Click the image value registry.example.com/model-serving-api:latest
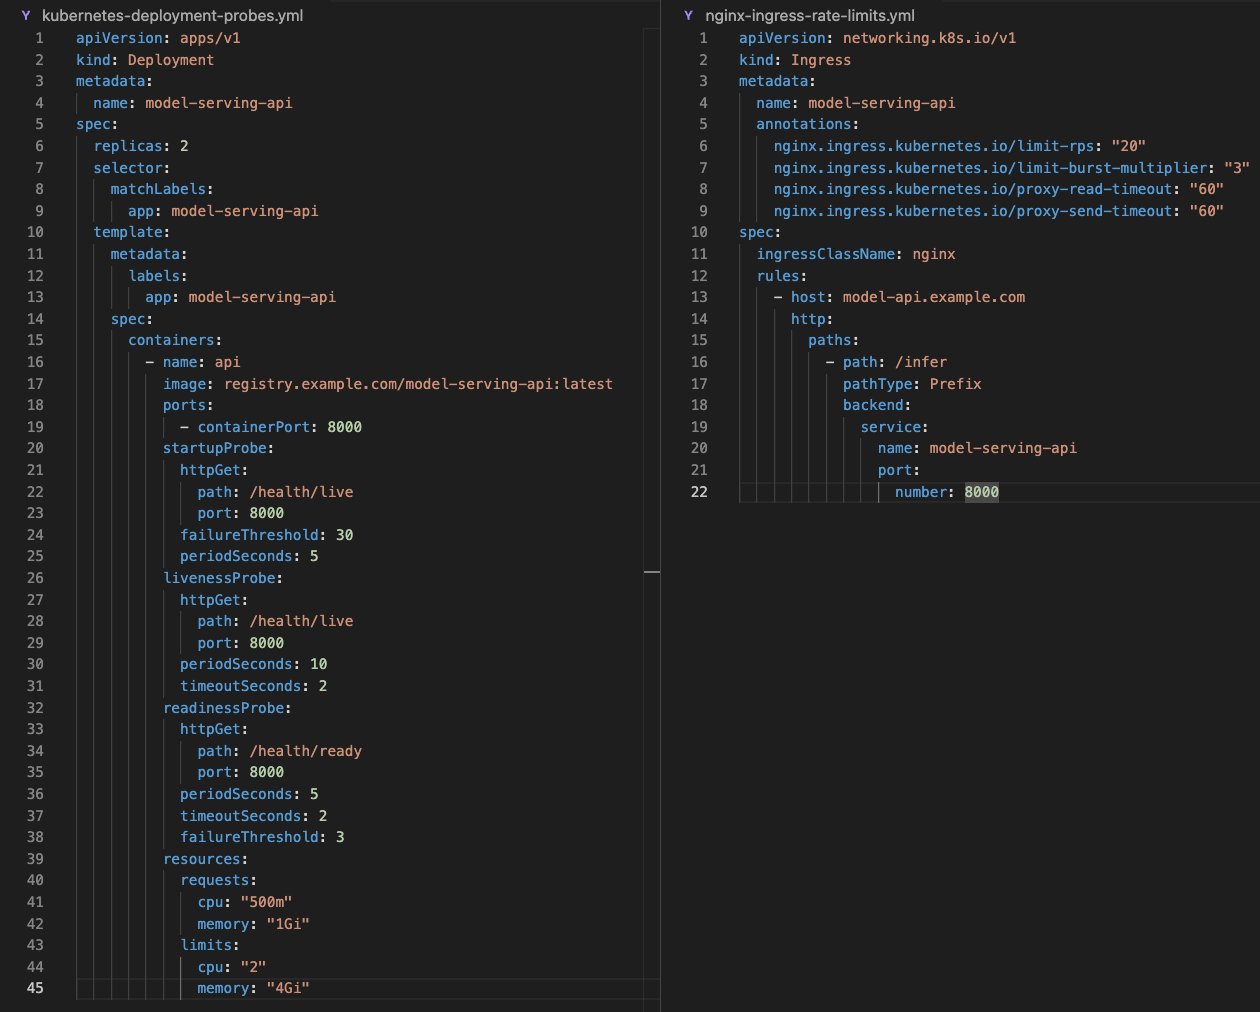The height and width of the screenshot is (1012, 1260). [x=418, y=384]
